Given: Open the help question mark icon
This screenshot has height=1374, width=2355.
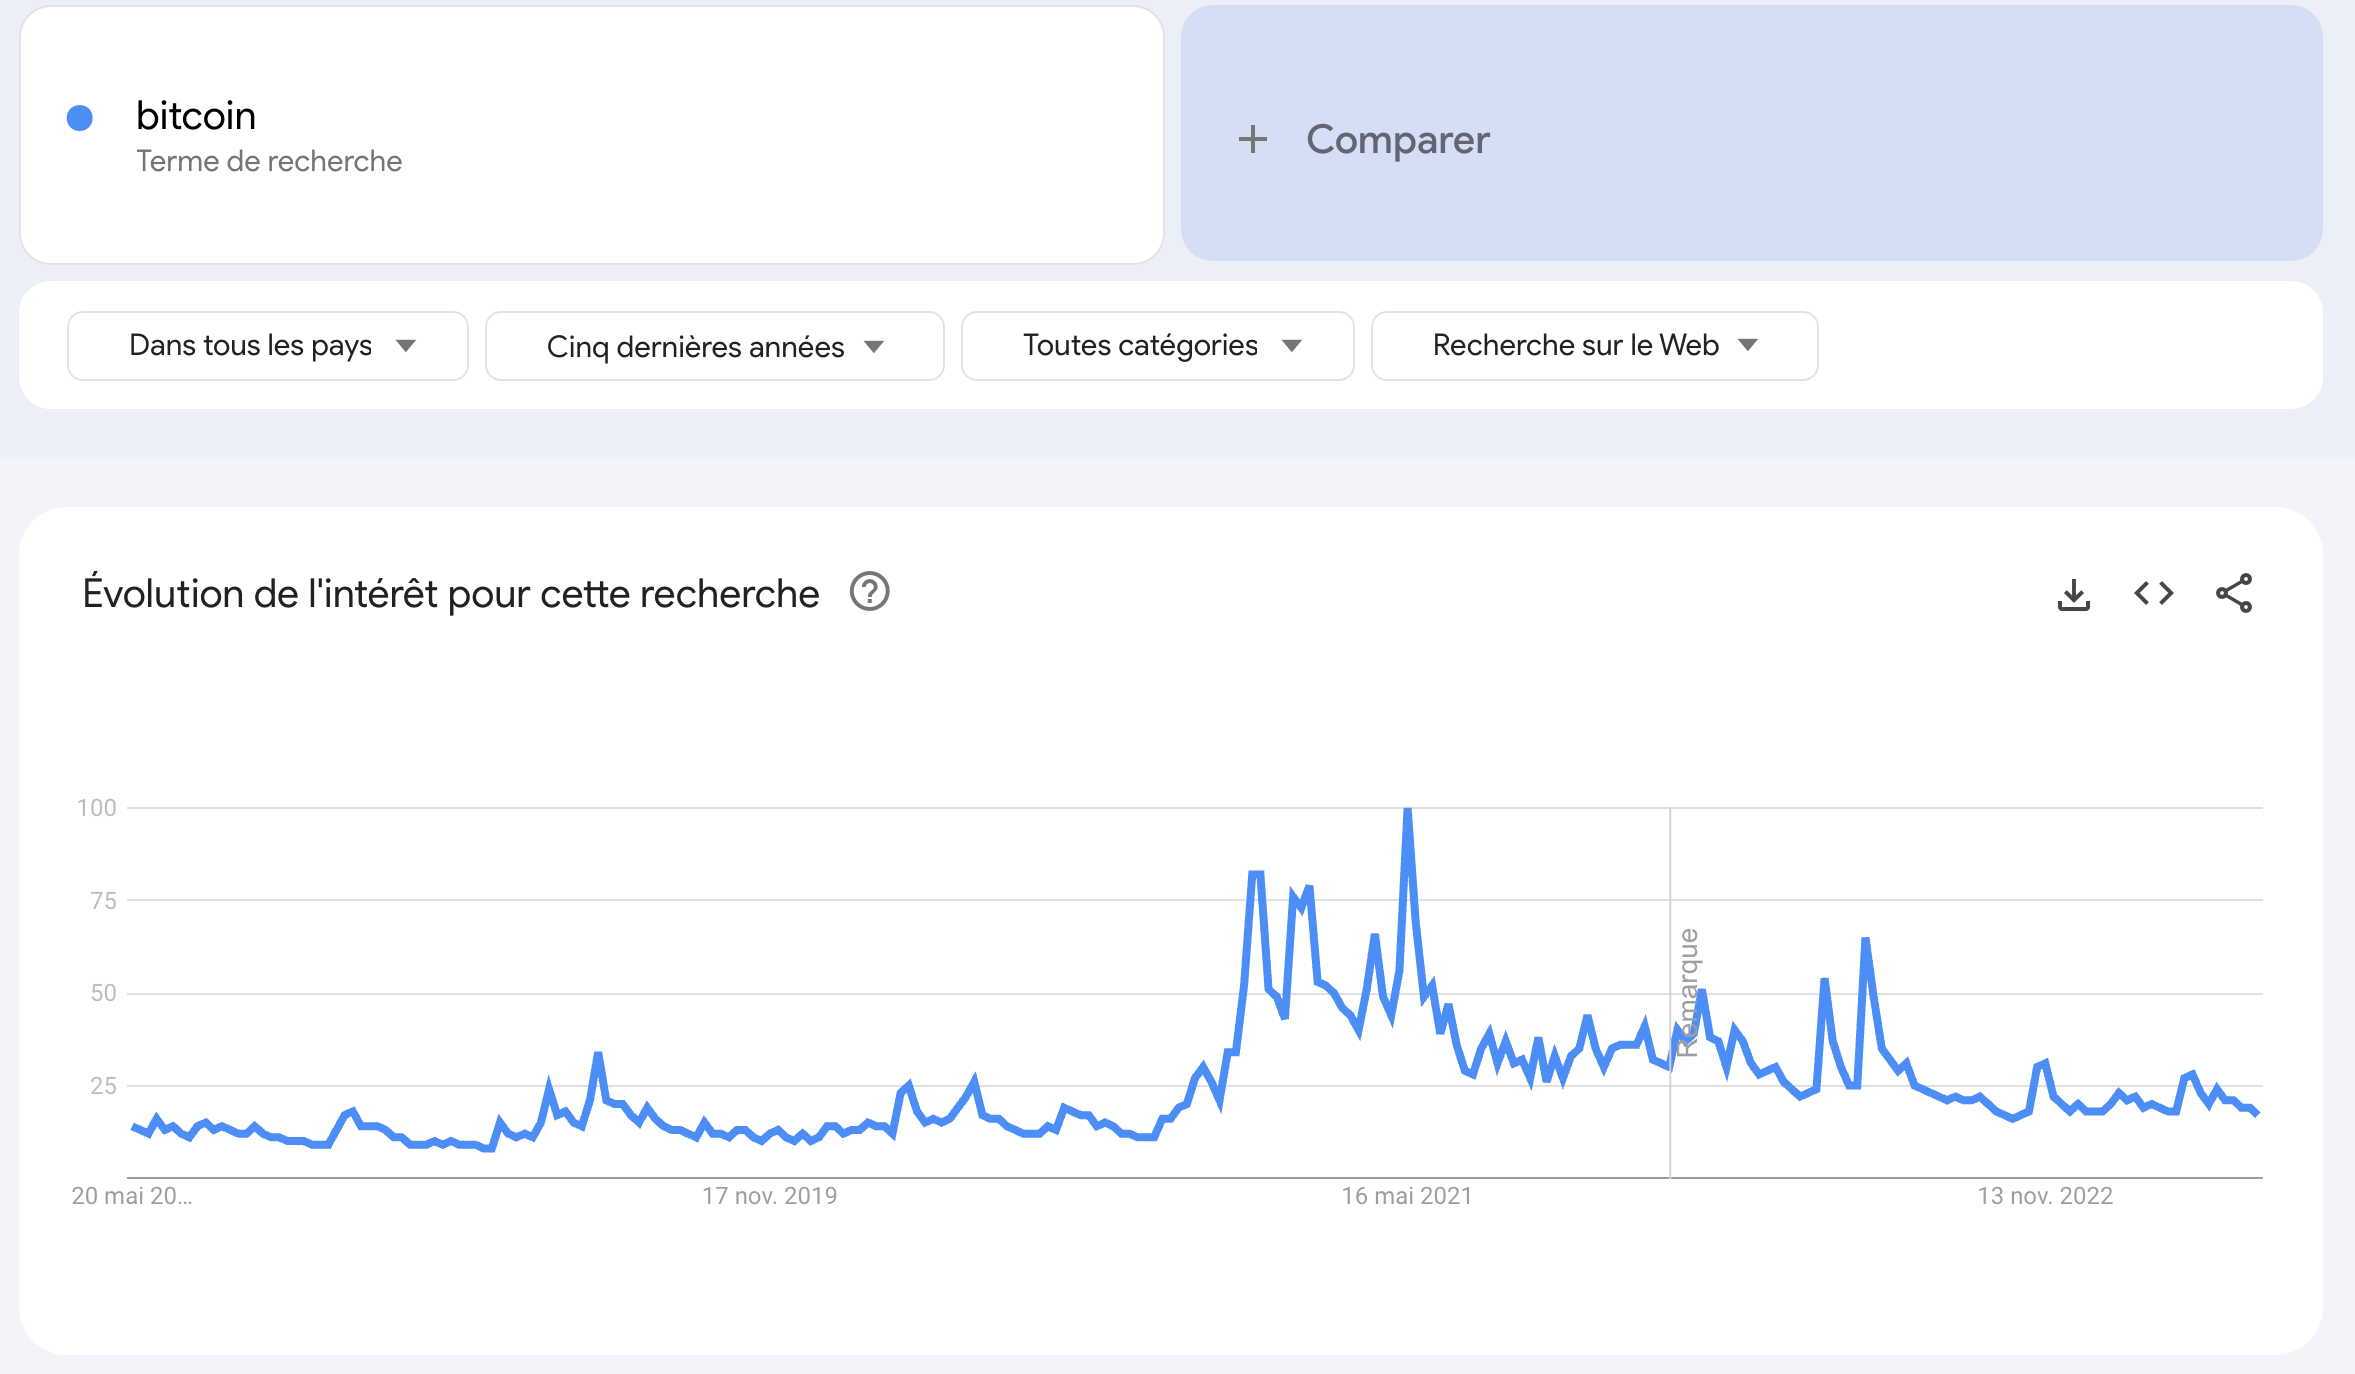Looking at the screenshot, I should coord(869,592).
